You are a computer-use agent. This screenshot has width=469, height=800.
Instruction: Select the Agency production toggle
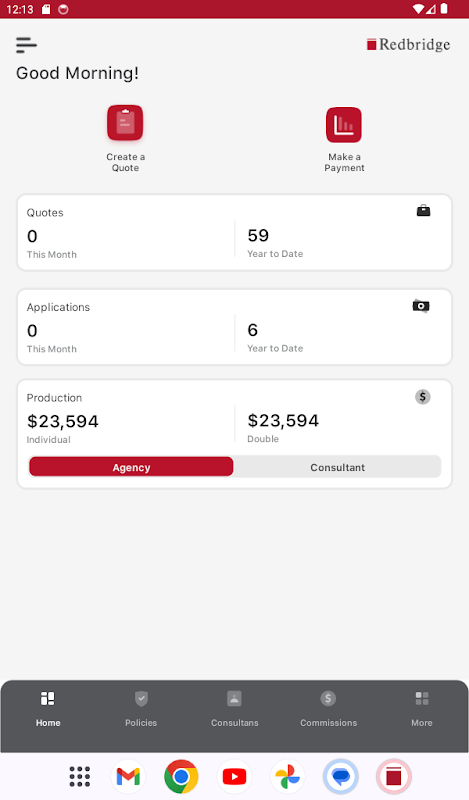[x=131, y=467]
